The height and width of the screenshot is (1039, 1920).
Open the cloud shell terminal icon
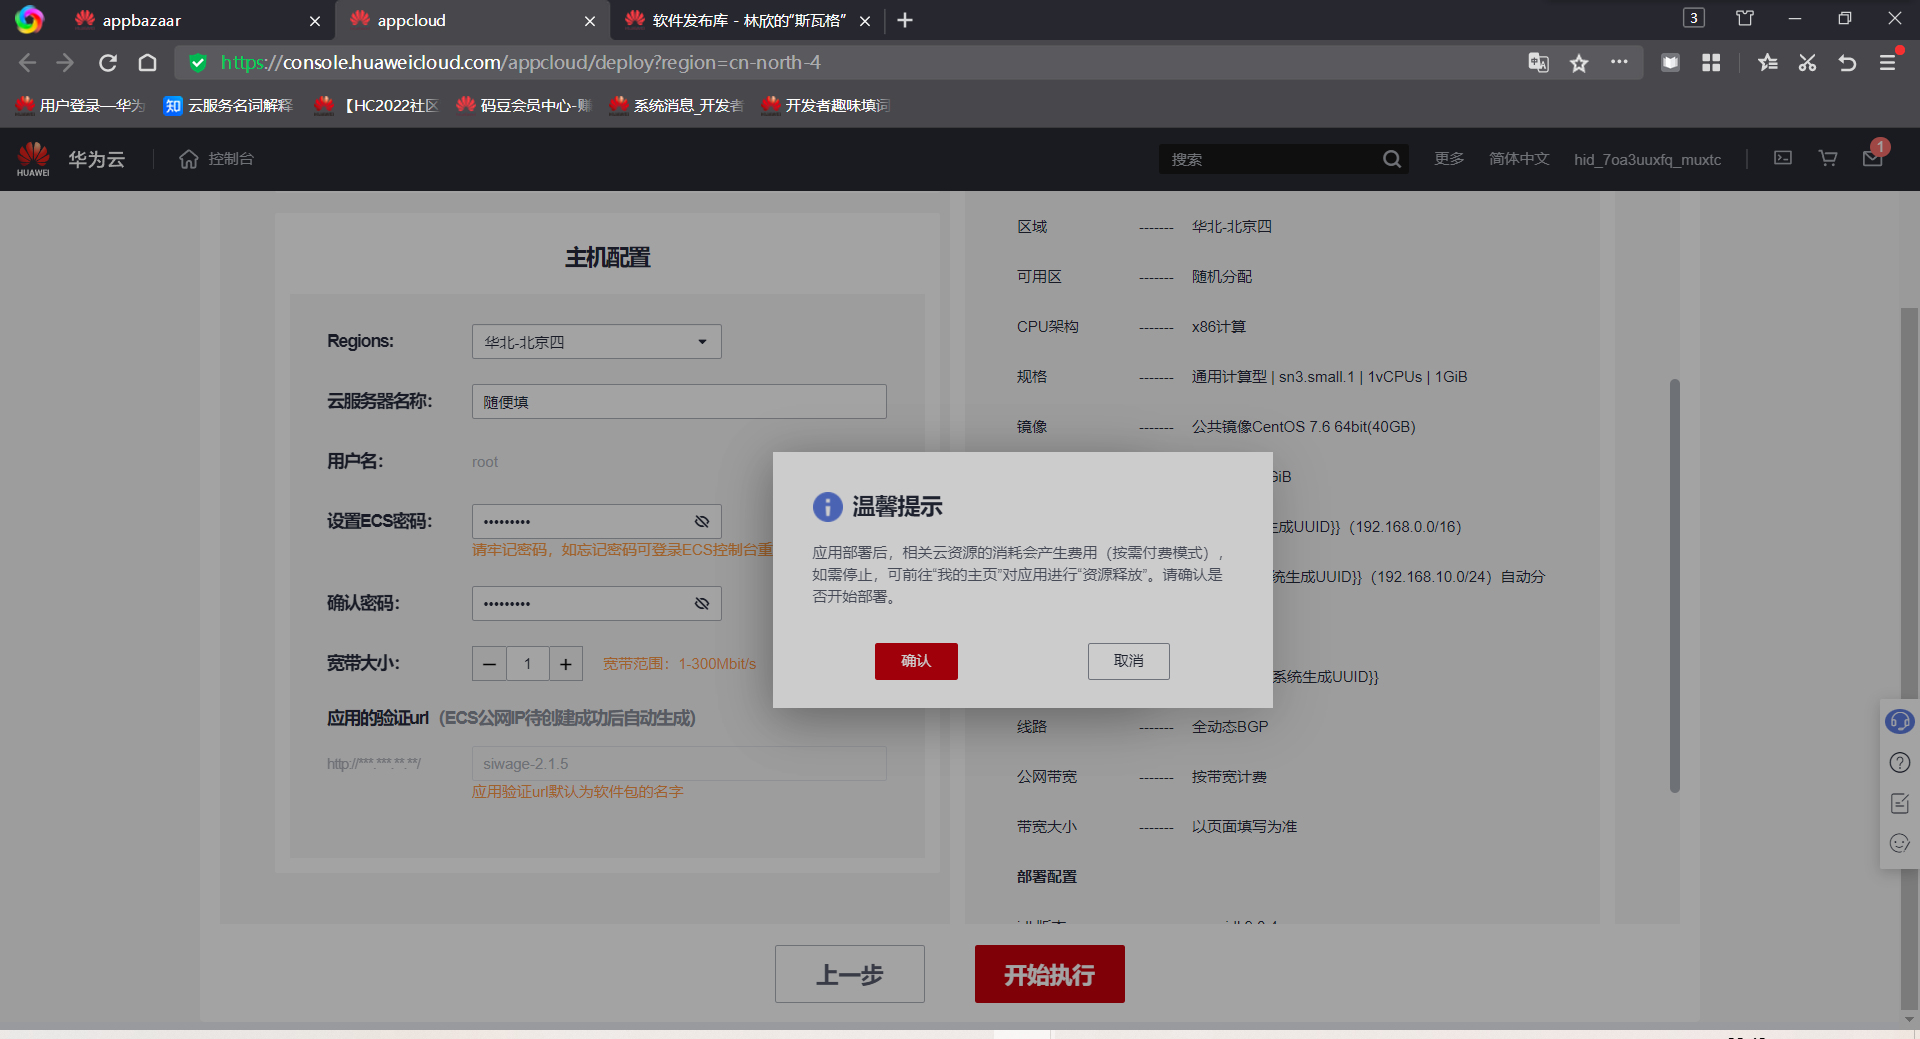click(1783, 158)
